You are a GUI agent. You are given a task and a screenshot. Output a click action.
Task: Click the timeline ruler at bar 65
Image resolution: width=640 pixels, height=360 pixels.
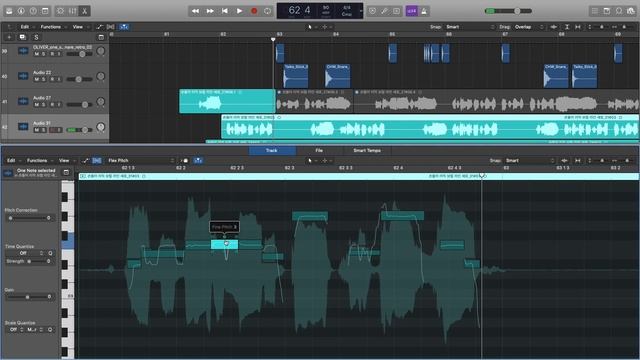pyautogui.click(x=392, y=34)
